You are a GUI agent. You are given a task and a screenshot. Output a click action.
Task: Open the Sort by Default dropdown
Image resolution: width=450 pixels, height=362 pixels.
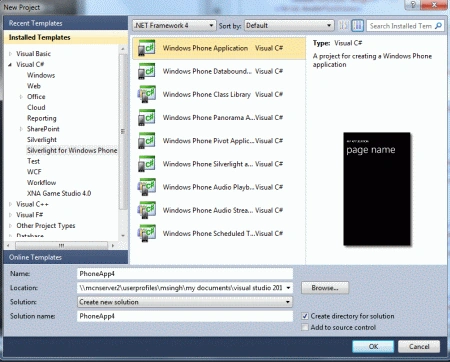[x=289, y=25]
